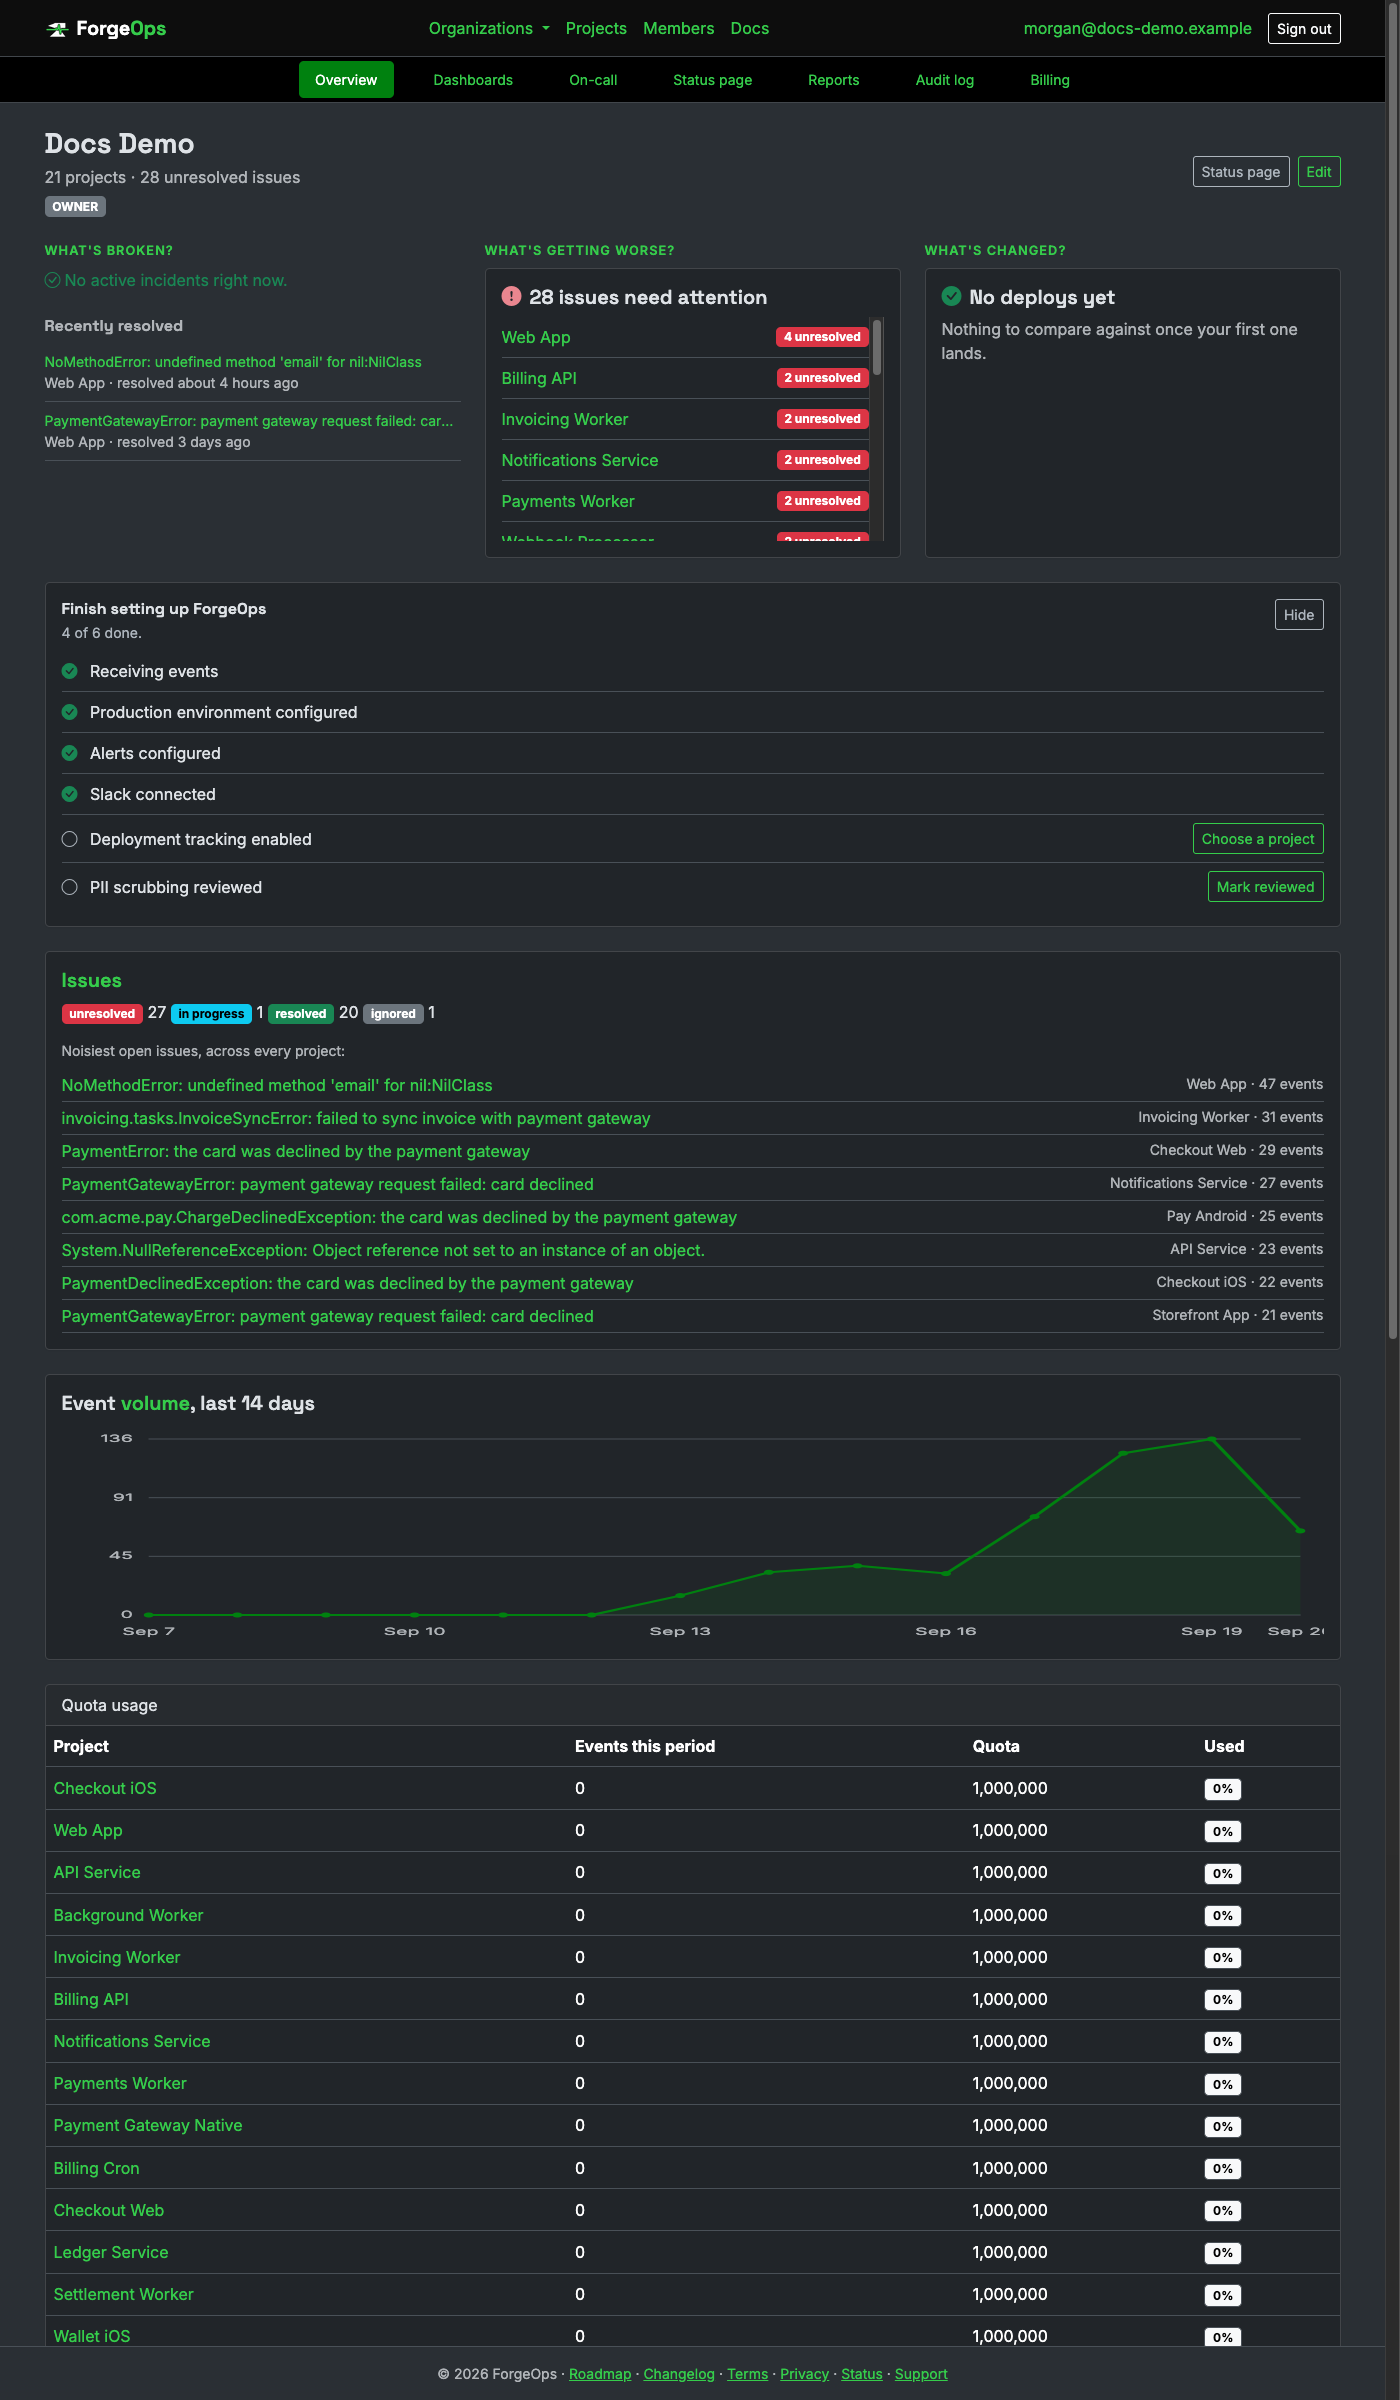Go to the On-call tab

pyautogui.click(x=593, y=80)
